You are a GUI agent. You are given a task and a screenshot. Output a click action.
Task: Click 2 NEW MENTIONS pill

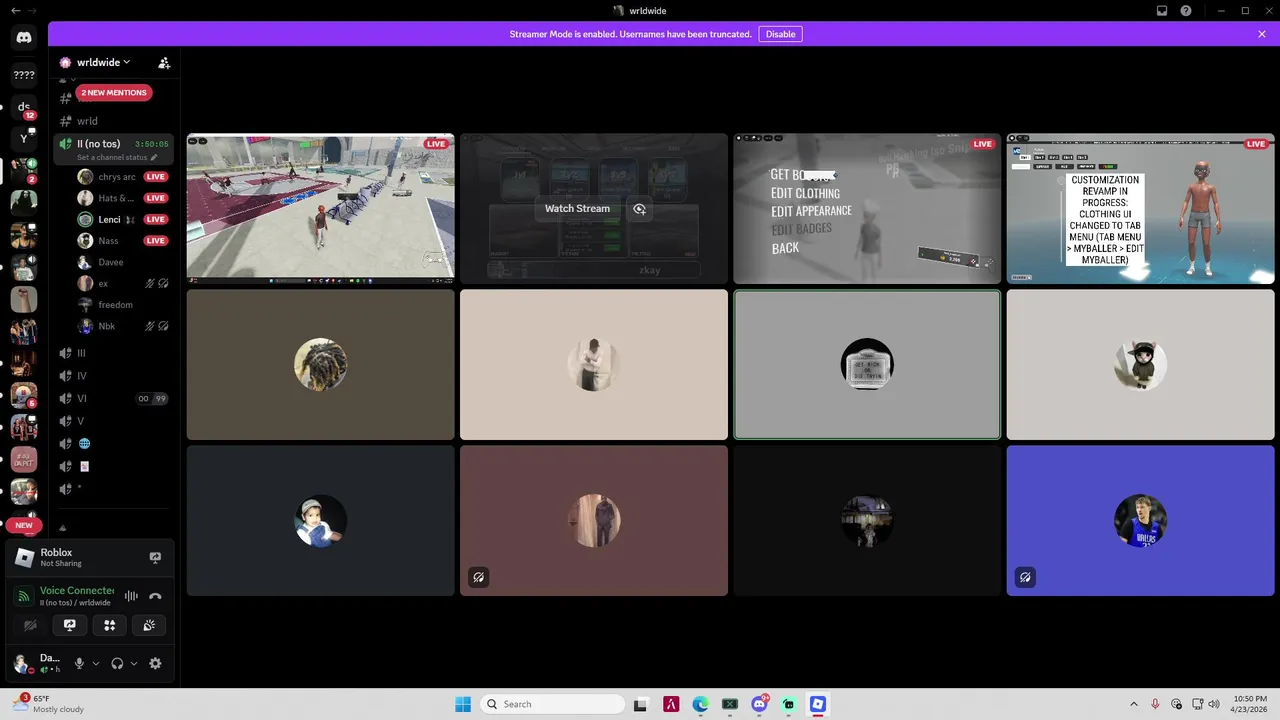[114, 92]
